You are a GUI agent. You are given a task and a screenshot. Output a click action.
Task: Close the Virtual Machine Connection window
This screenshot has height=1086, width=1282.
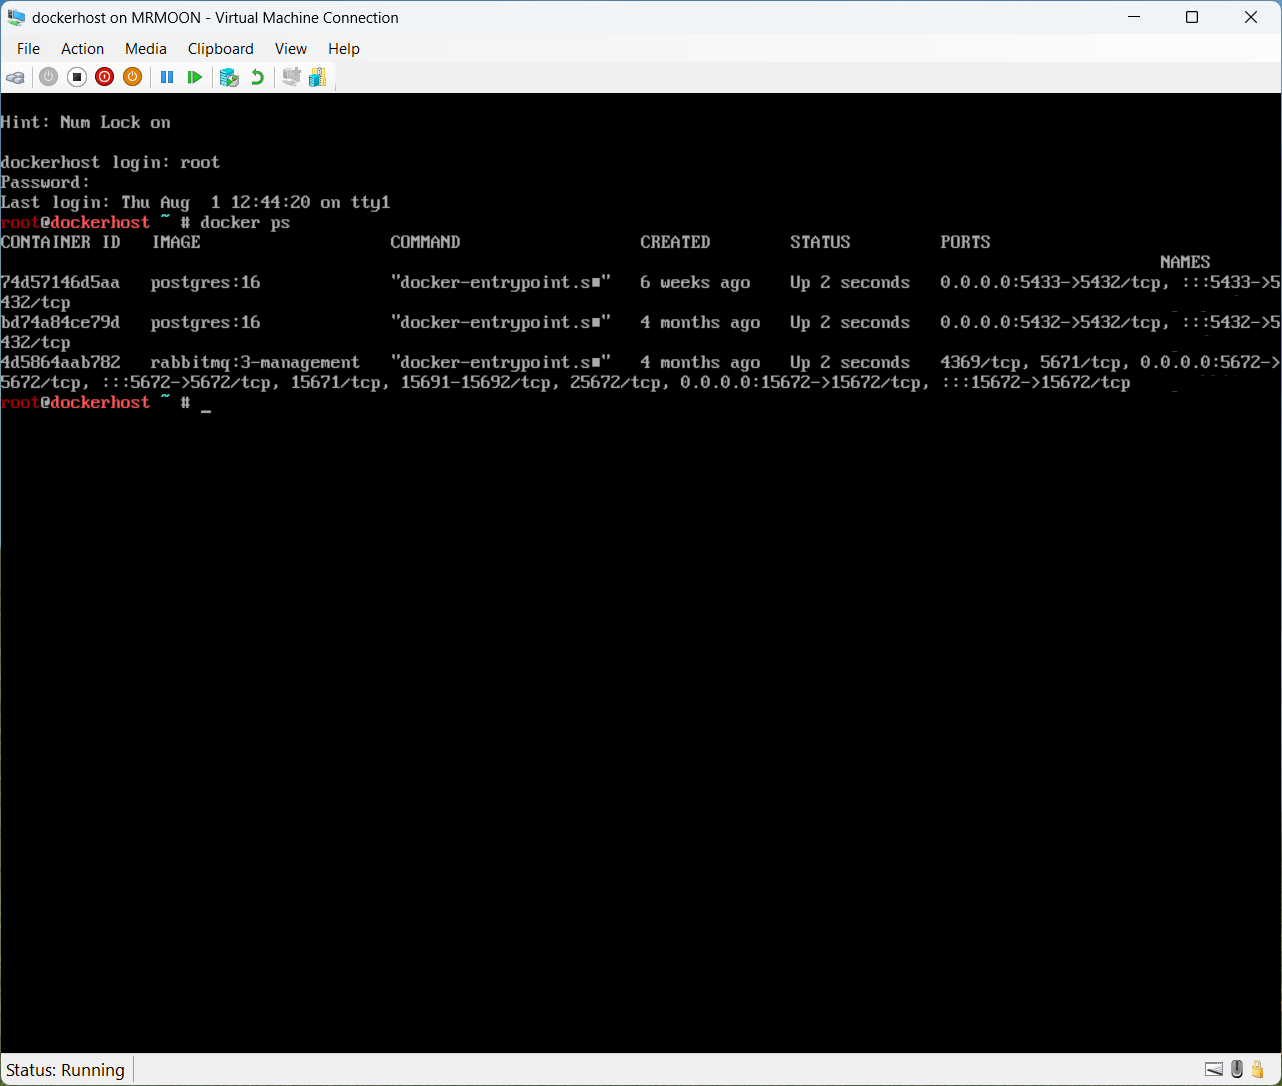[x=1251, y=17]
